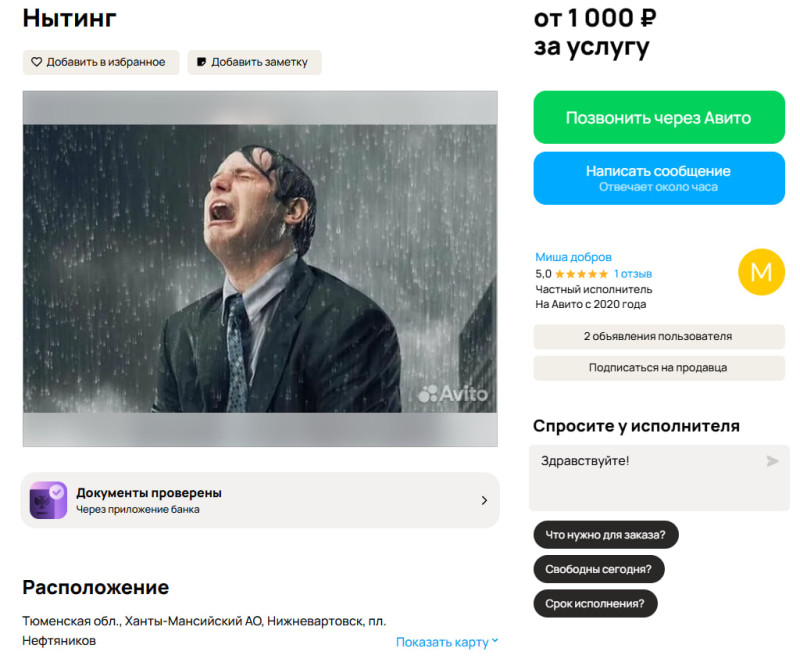Click the Здравствуйте! message input field

(659, 478)
